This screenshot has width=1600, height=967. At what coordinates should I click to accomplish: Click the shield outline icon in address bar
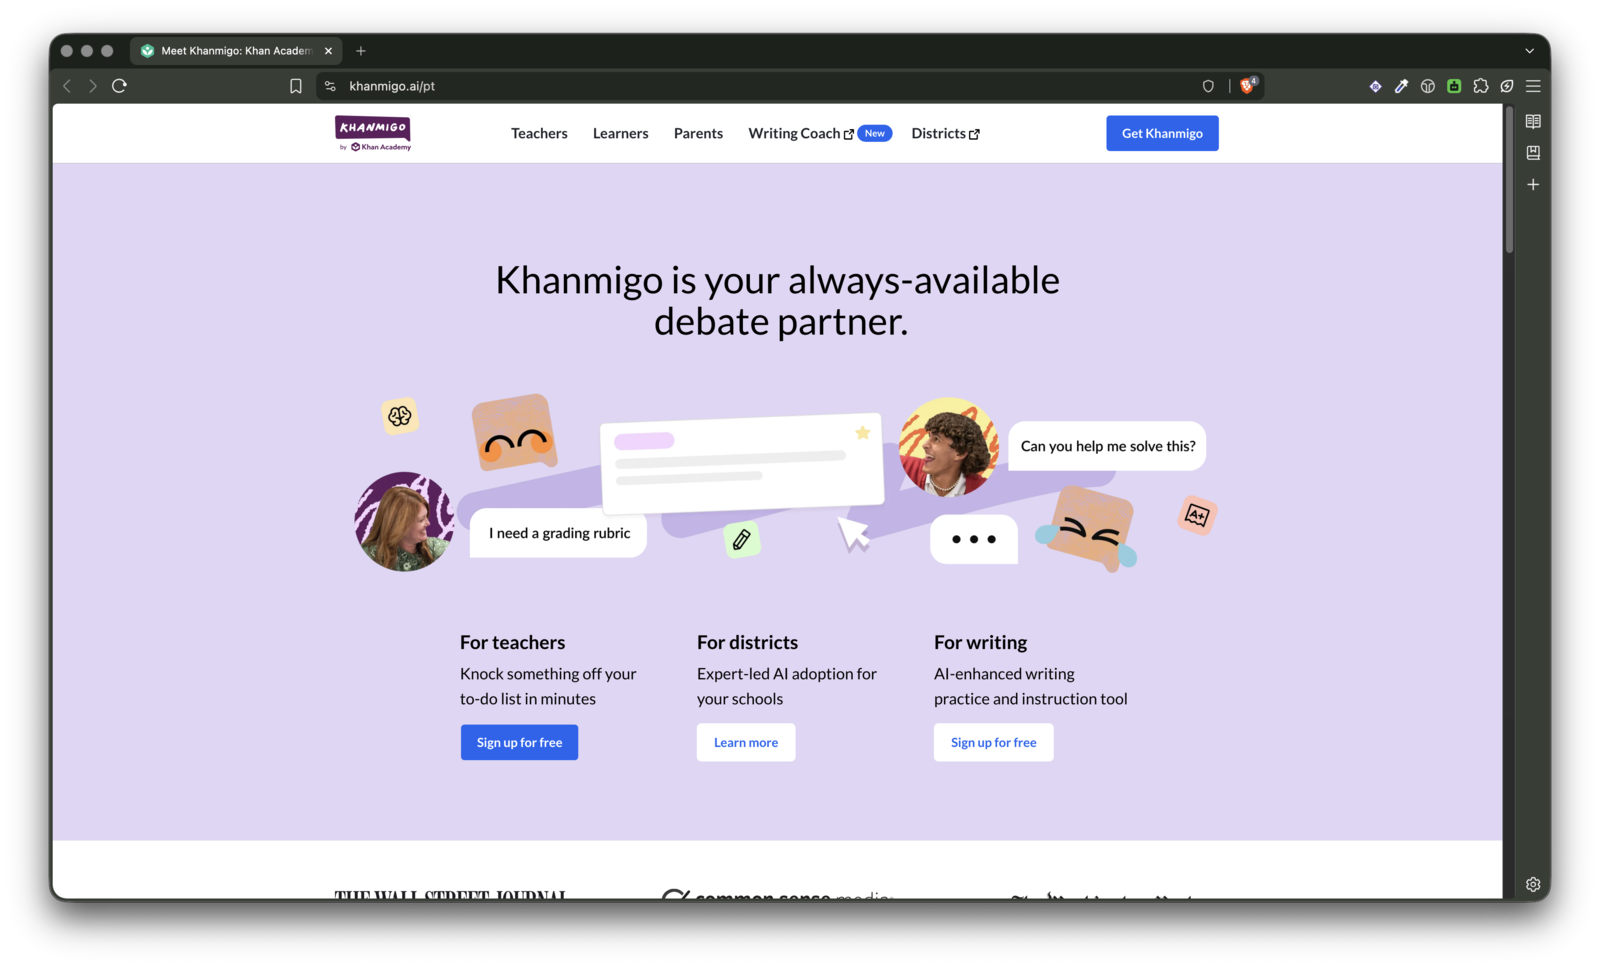[x=1208, y=86]
